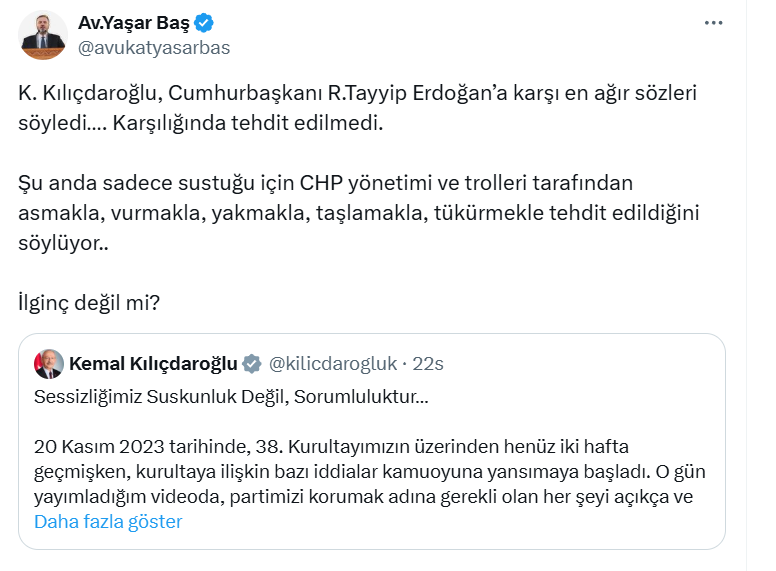Screen dimensions: 776x571
Task: Open the 22s timestamp of quoted tweet
Action: pos(428,363)
